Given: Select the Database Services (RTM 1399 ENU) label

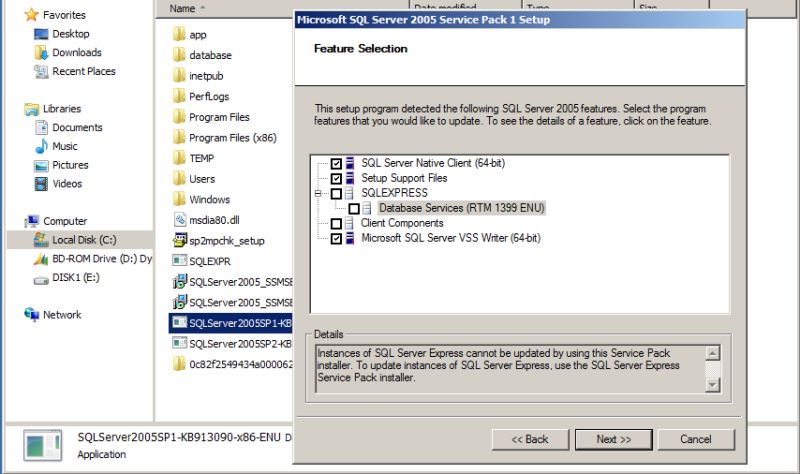Looking at the screenshot, I should [x=462, y=208].
